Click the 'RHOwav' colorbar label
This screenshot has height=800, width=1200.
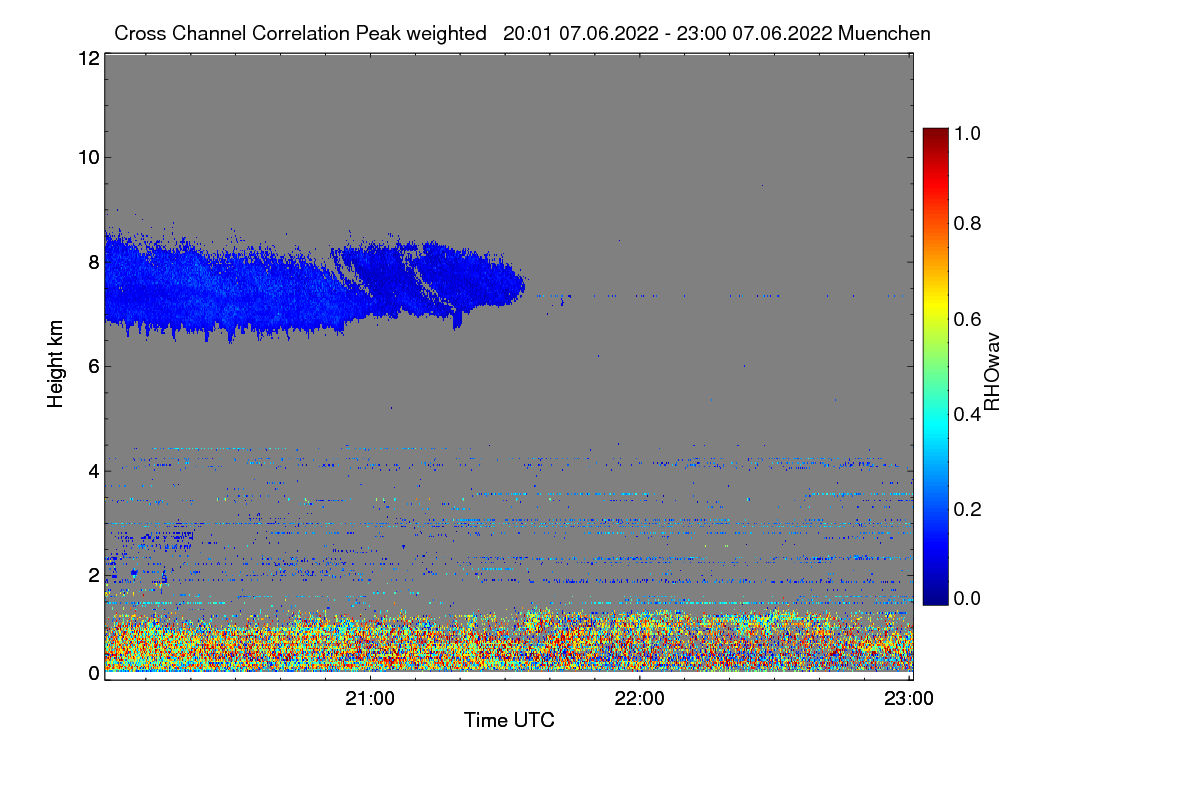[x=992, y=371]
